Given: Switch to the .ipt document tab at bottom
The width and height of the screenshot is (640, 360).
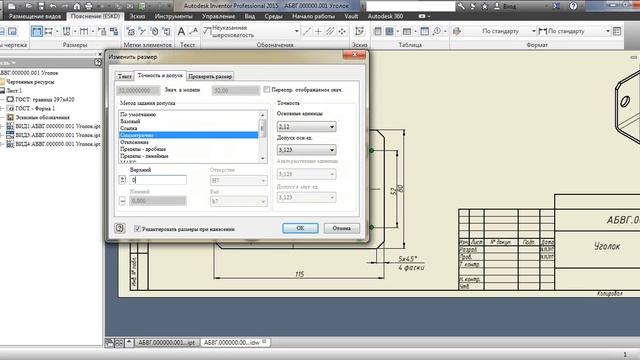Looking at the screenshot, I should point(167,343).
